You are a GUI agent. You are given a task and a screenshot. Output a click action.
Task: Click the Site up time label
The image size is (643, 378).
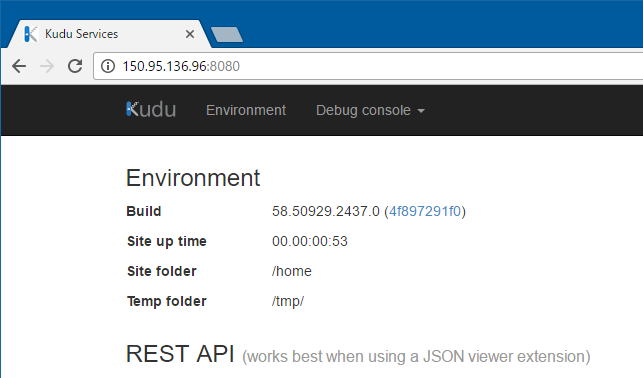166,241
